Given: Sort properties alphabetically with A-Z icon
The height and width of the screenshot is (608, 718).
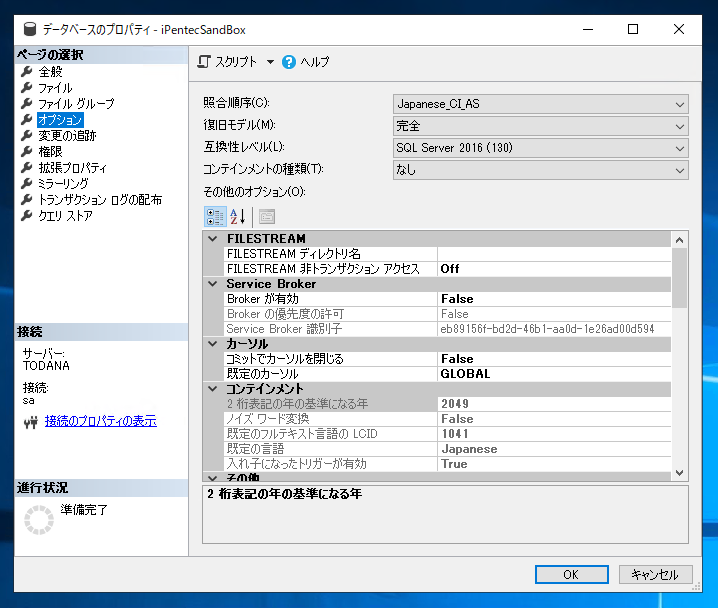Looking at the screenshot, I should pyautogui.click(x=238, y=217).
